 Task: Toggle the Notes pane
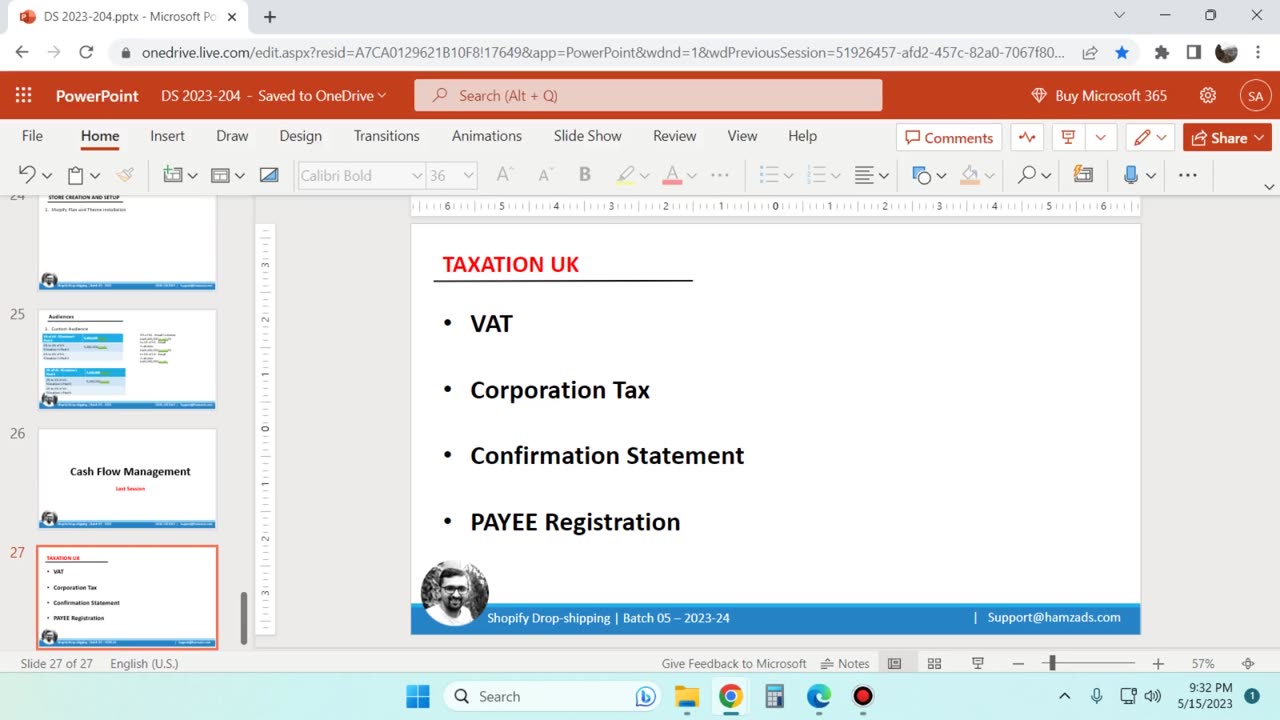click(845, 663)
